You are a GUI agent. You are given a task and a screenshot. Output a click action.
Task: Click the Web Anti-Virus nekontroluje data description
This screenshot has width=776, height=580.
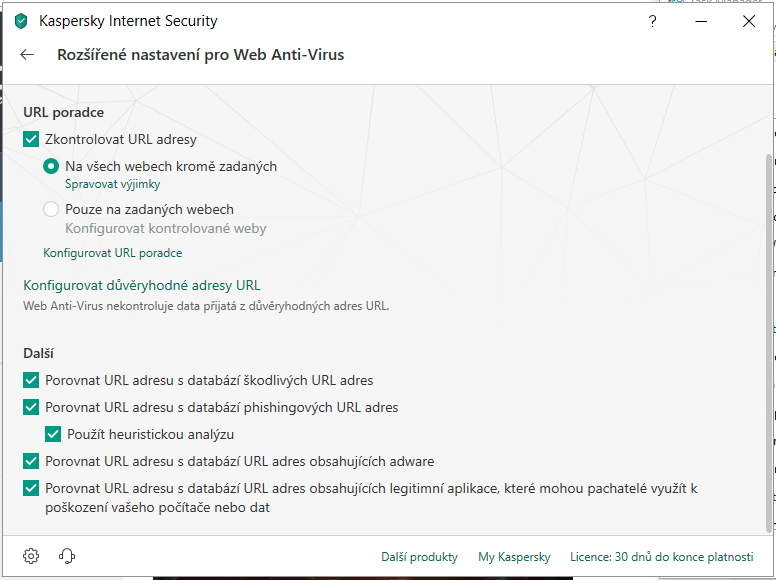206,306
